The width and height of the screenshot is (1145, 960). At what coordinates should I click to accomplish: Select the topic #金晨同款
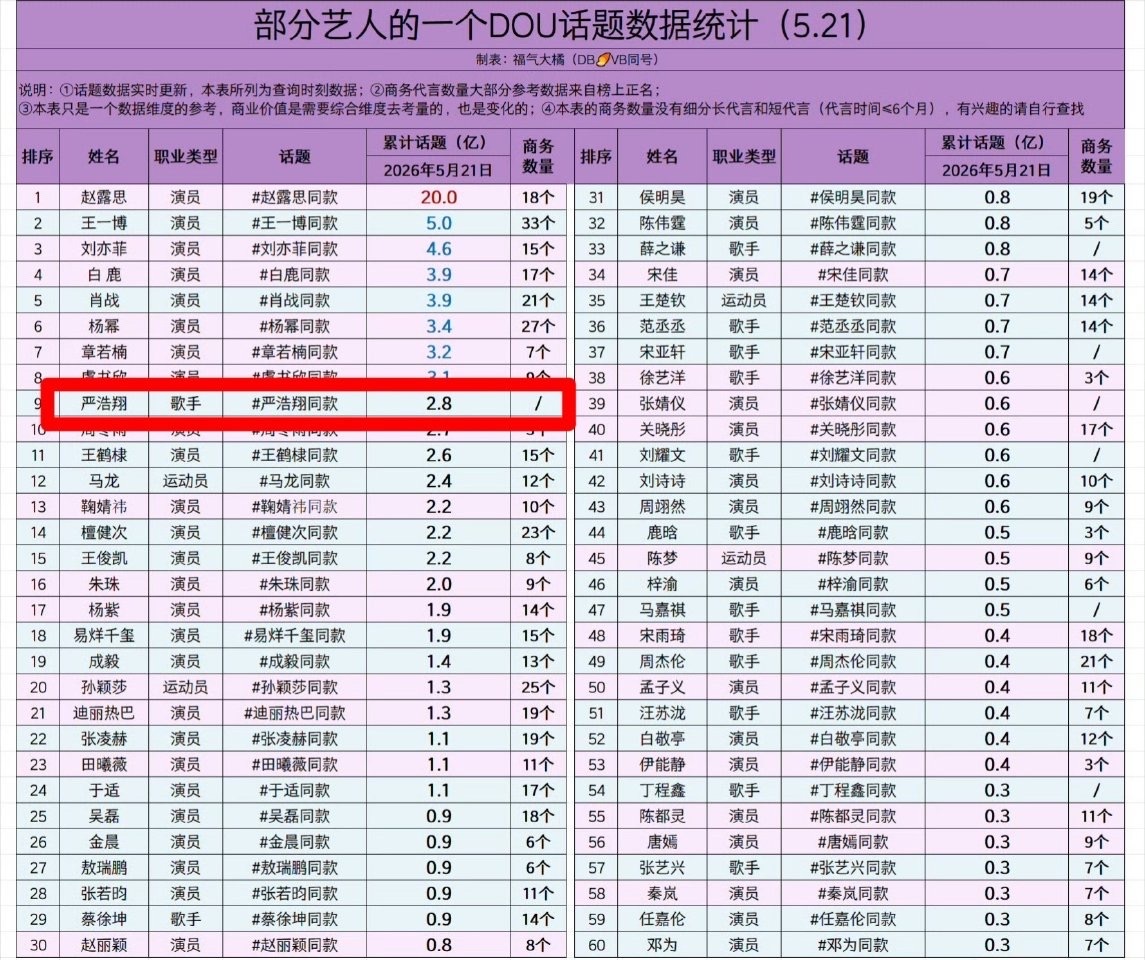coord(294,842)
